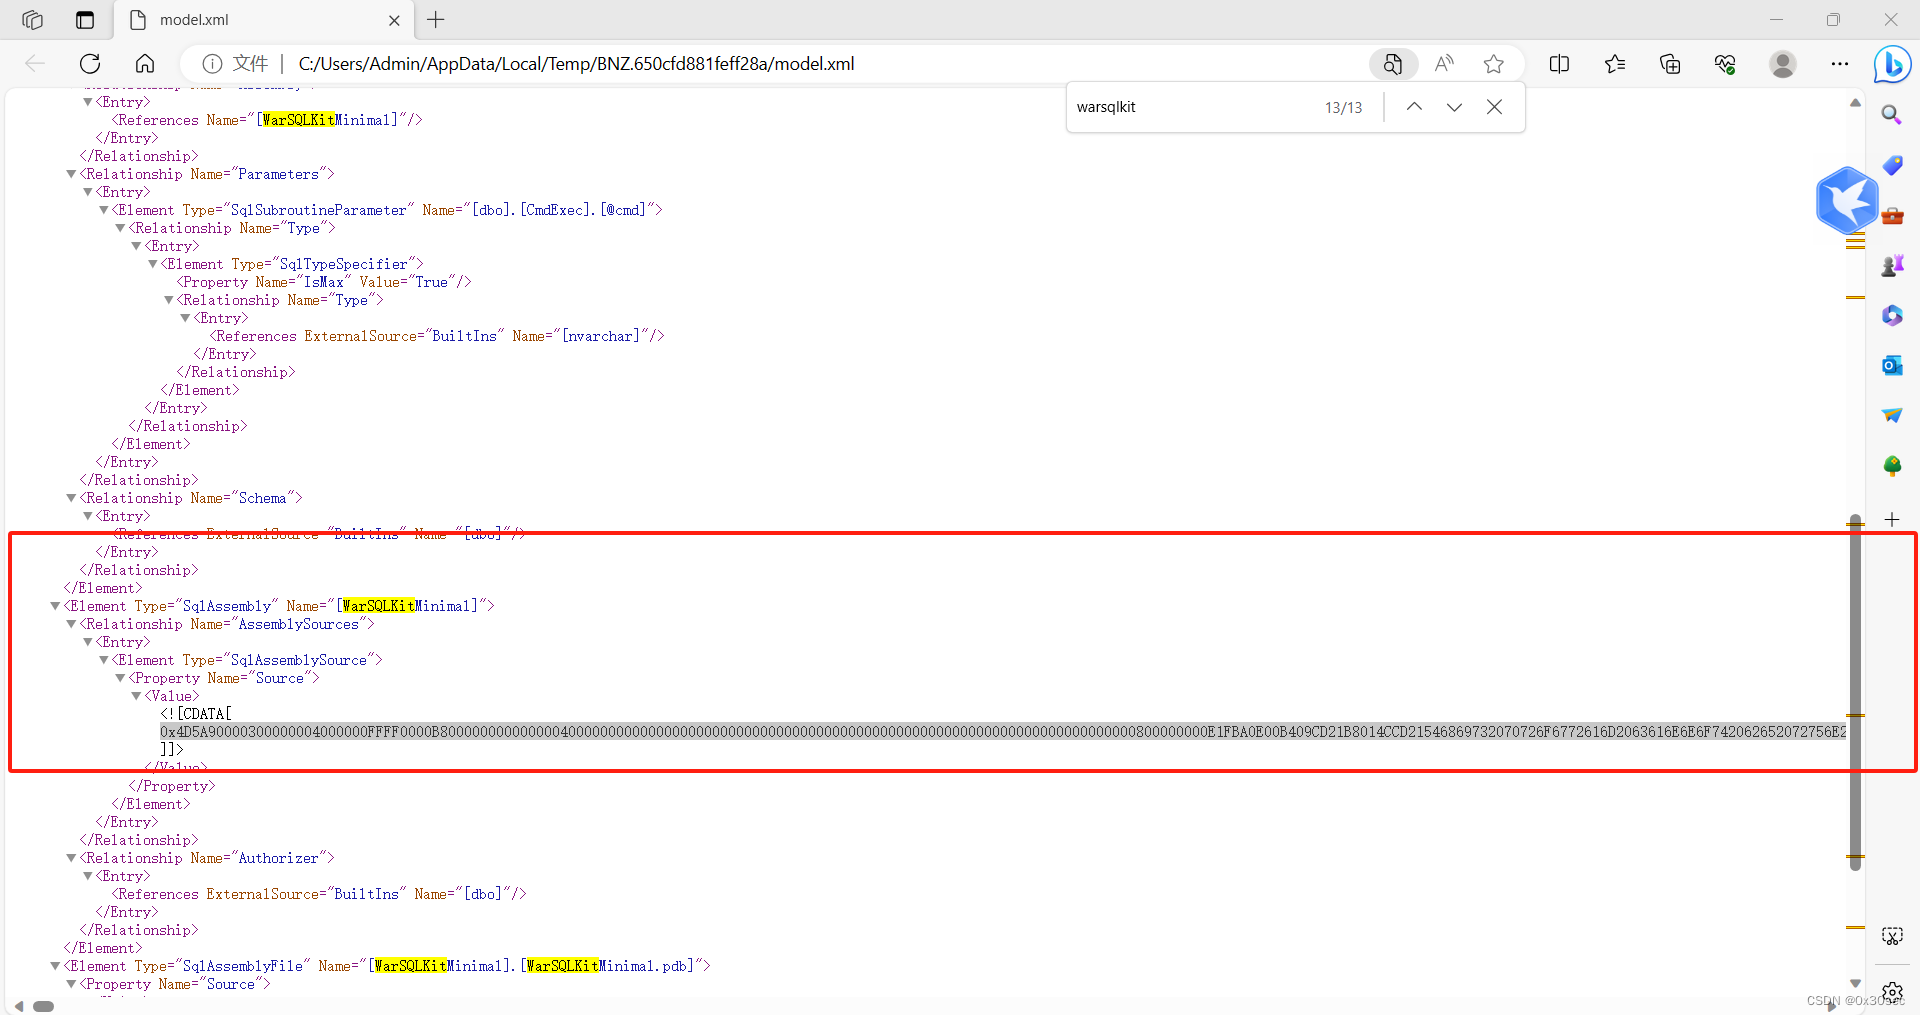The height and width of the screenshot is (1015, 1920).
Task: Collapse the Relationship Name="Authorizer" node
Action: pos(71,858)
